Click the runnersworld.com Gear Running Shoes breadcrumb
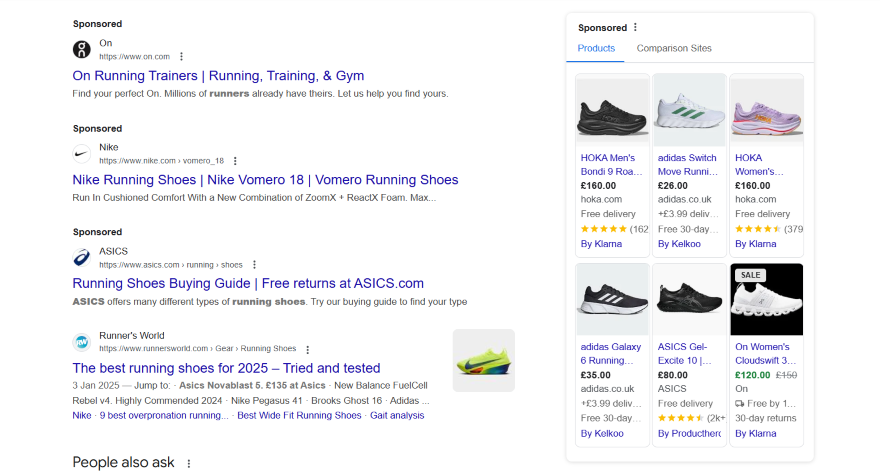 (198, 349)
